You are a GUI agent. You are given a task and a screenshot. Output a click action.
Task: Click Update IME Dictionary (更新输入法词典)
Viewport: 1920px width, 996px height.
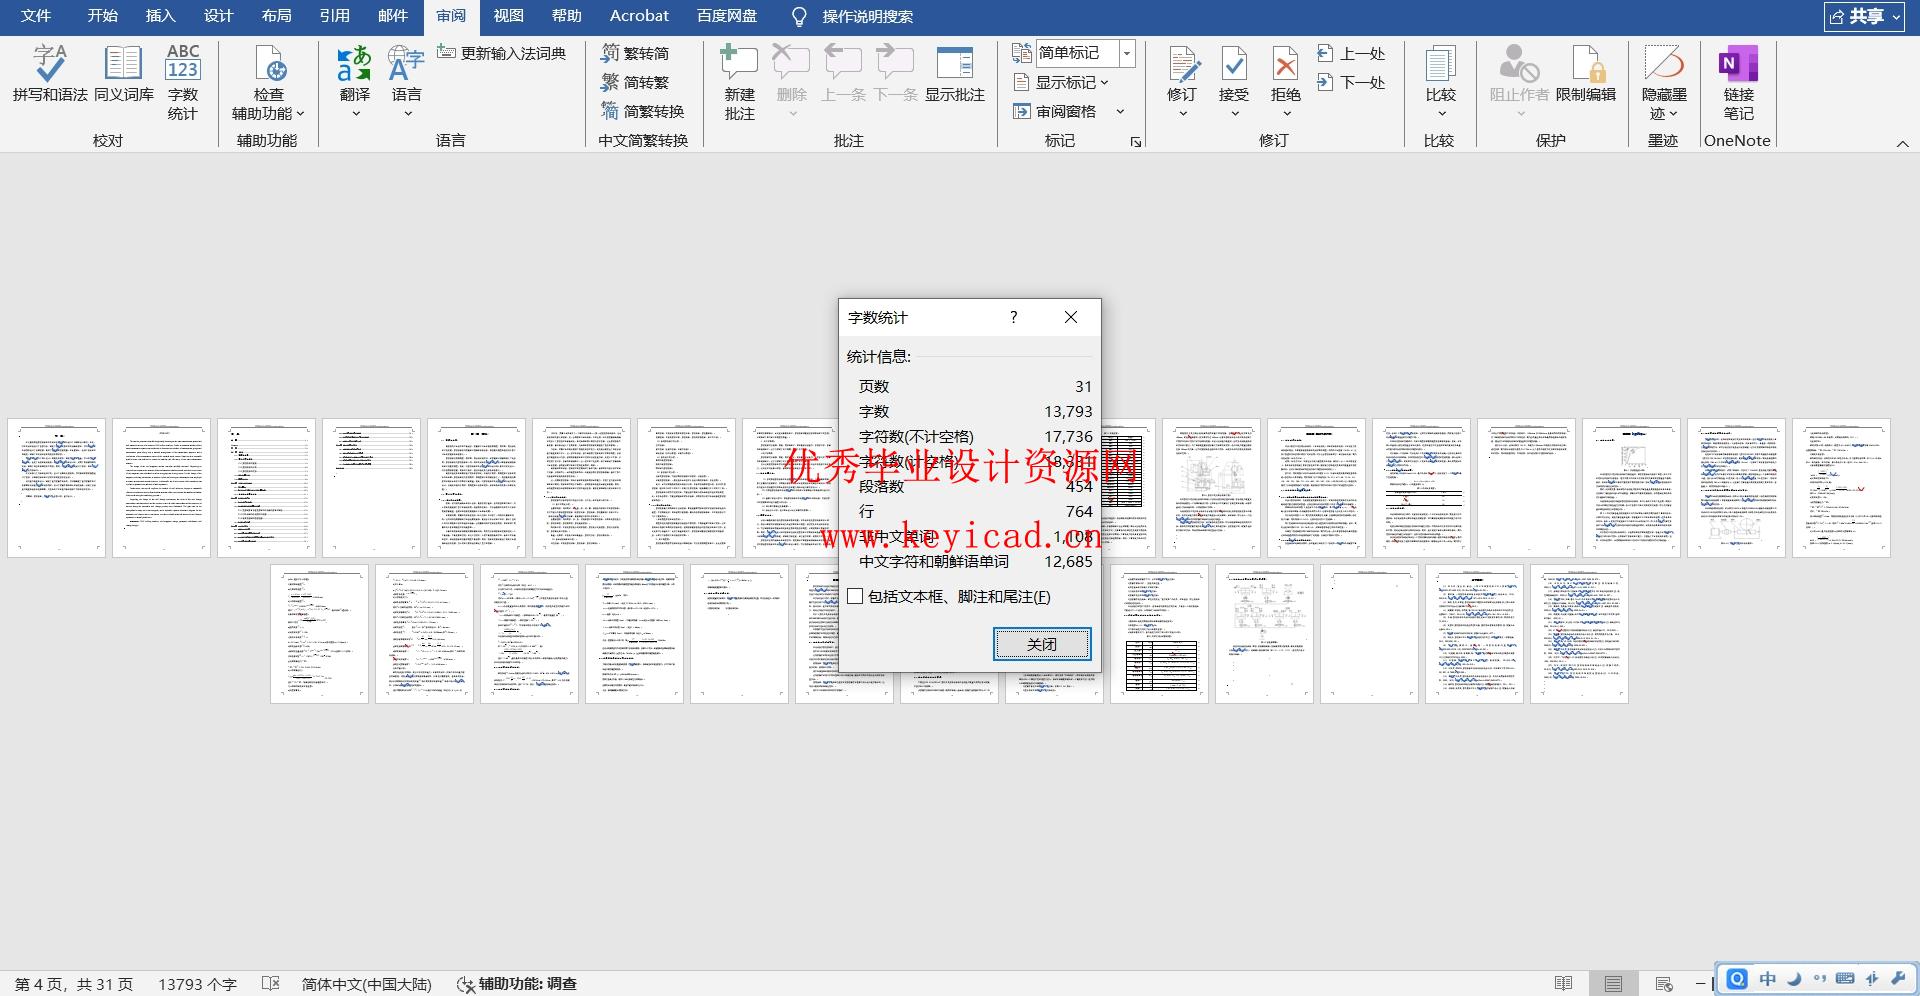502,53
